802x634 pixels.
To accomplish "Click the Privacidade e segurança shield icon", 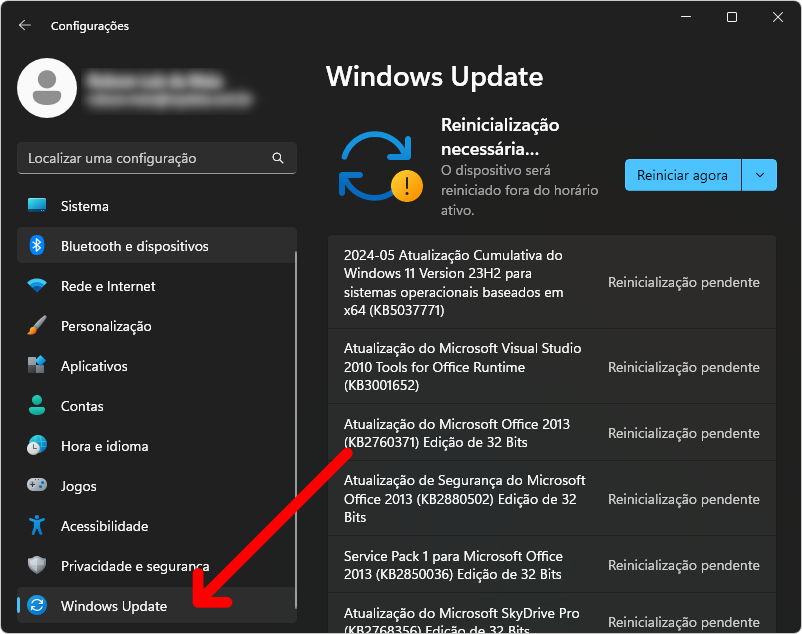I will [x=37, y=566].
